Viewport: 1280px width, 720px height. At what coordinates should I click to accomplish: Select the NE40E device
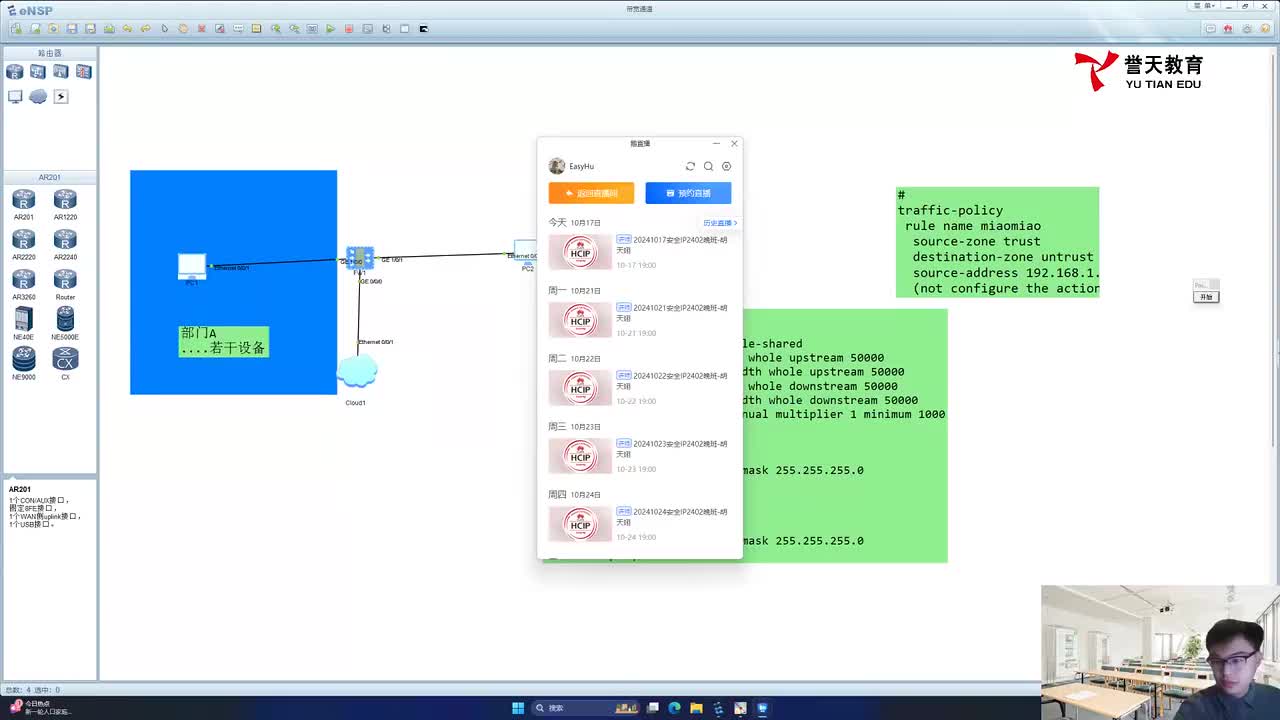(23, 322)
